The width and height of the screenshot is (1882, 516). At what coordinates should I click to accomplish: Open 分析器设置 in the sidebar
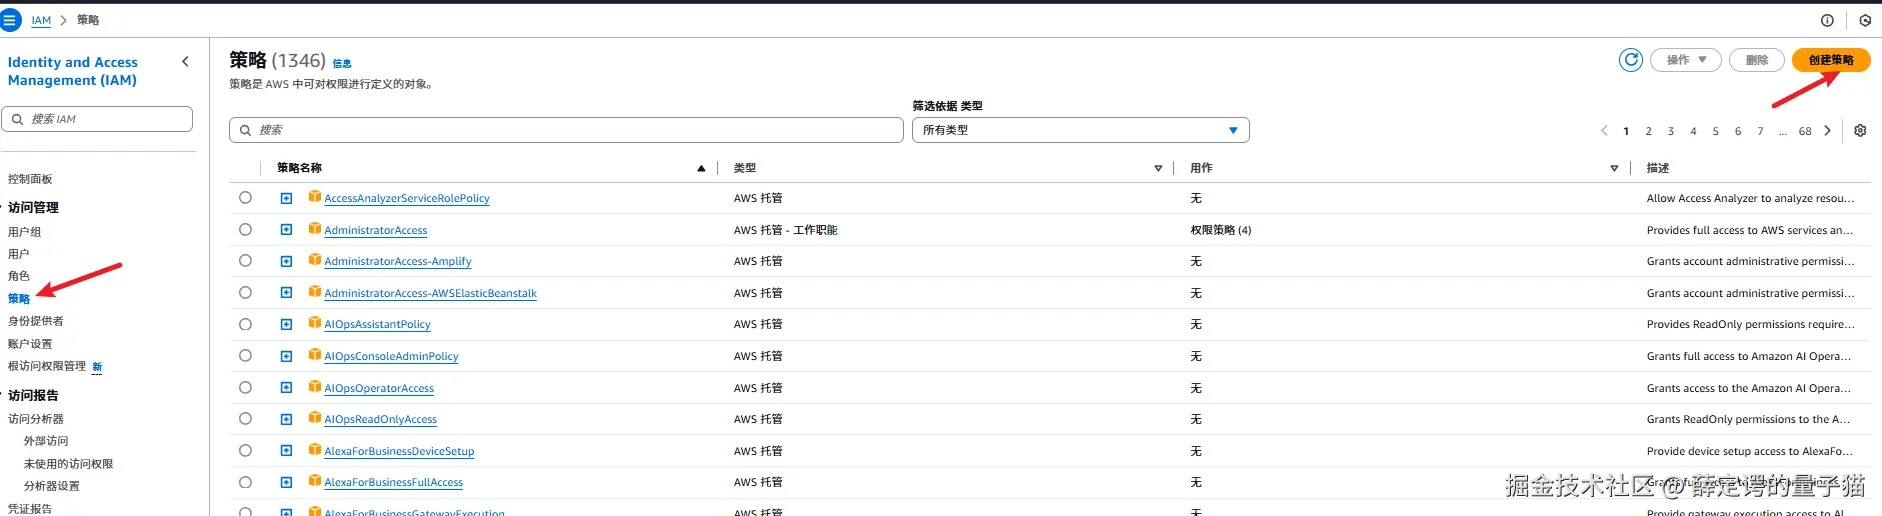[52, 486]
